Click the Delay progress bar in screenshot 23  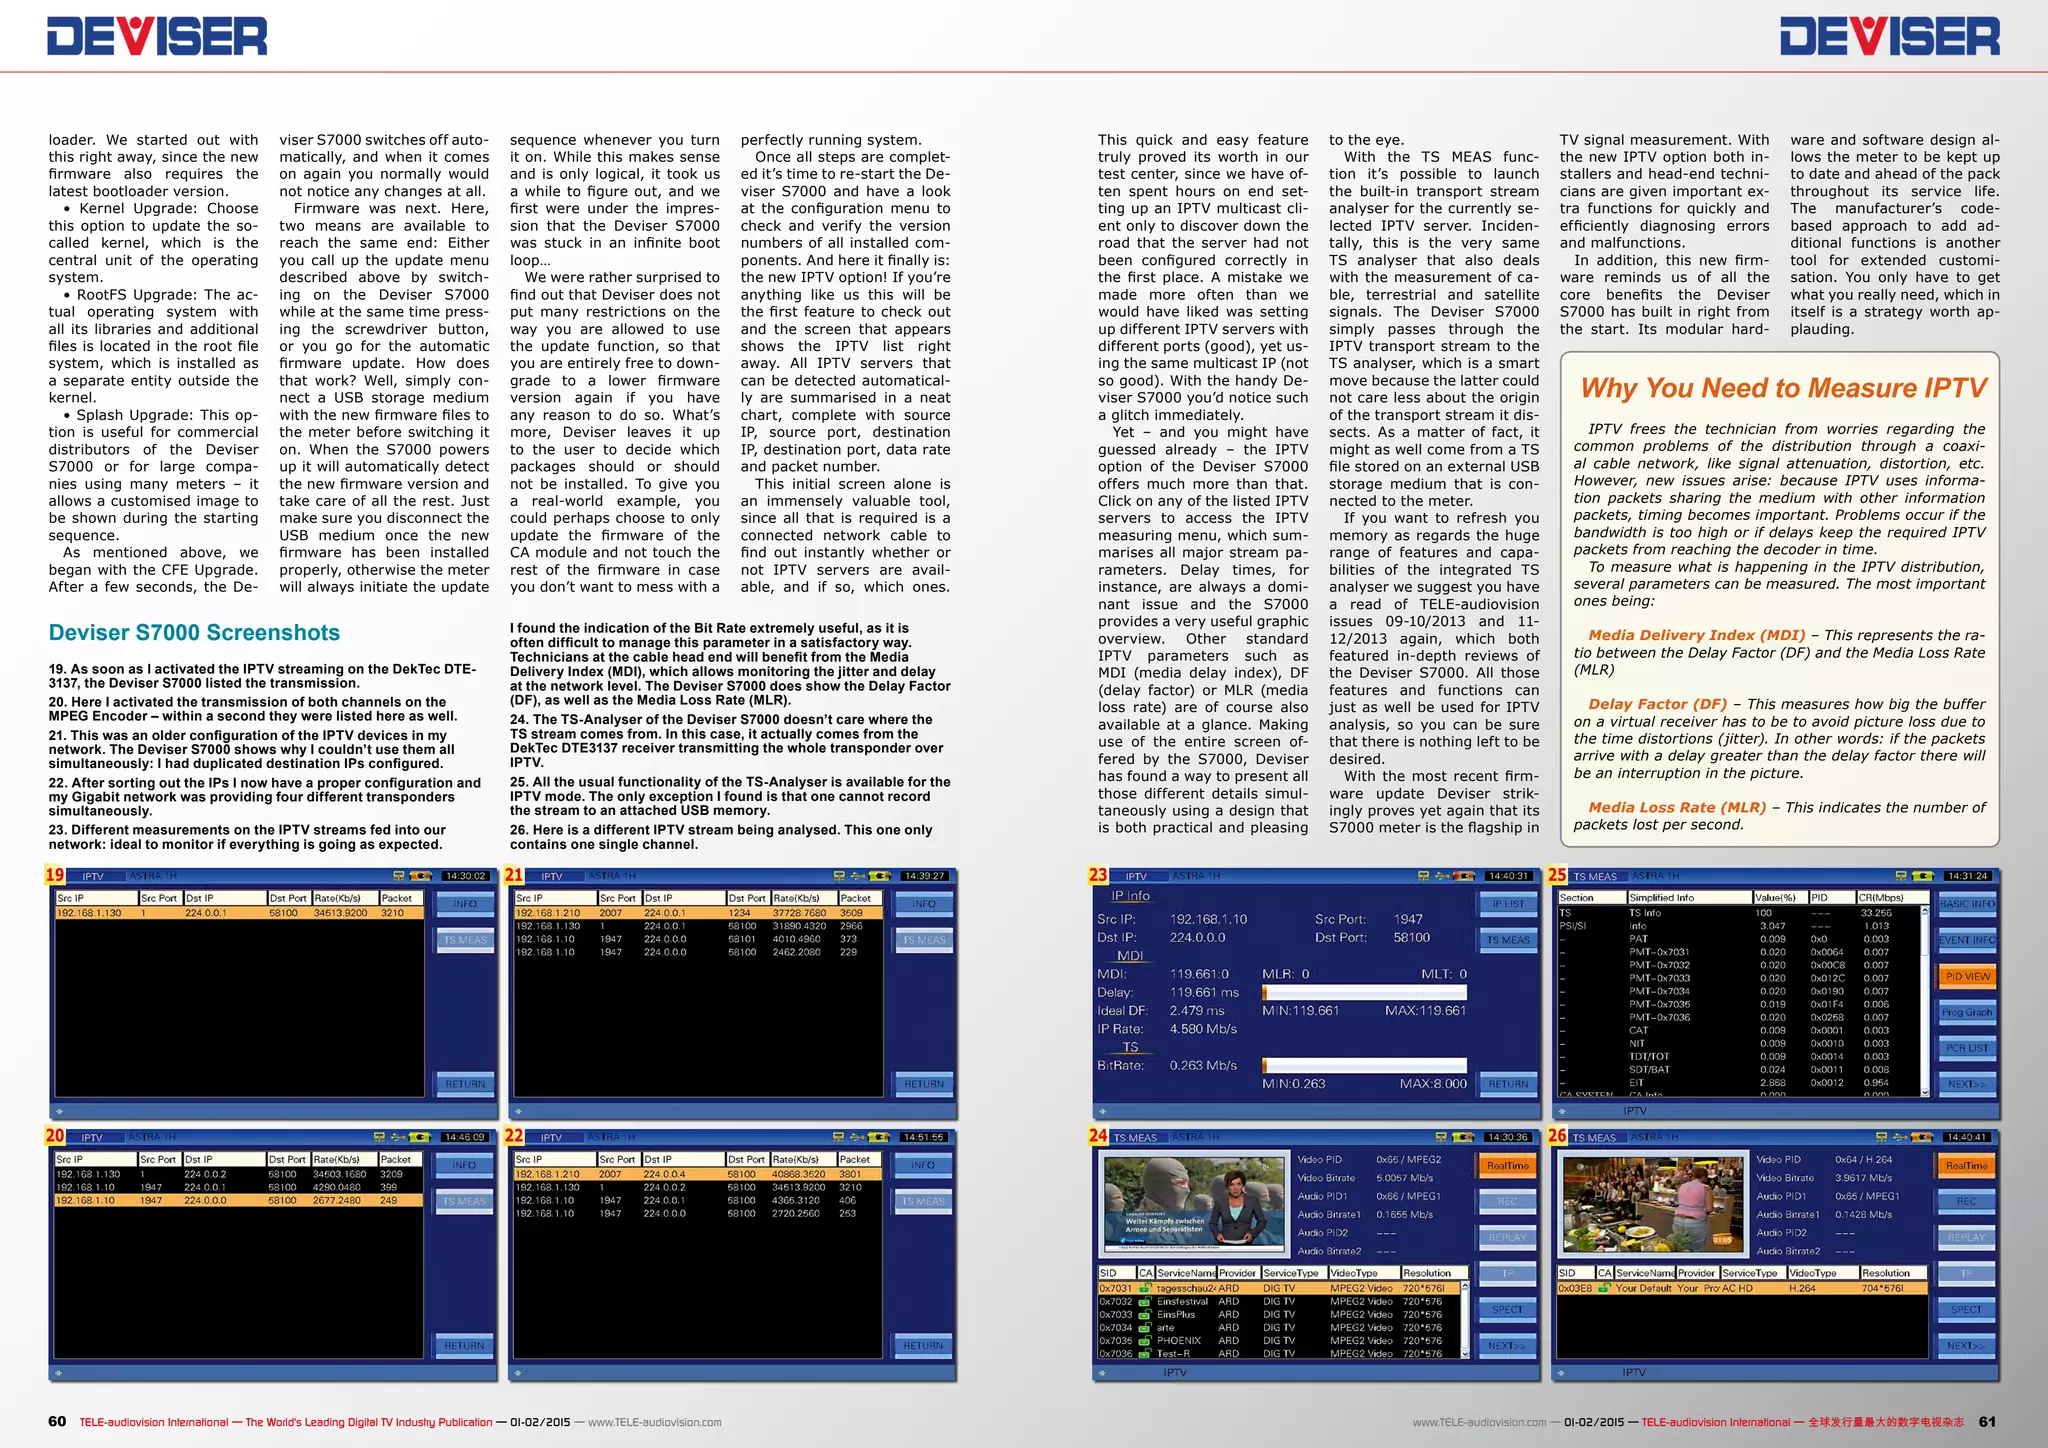tap(1364, 993)
